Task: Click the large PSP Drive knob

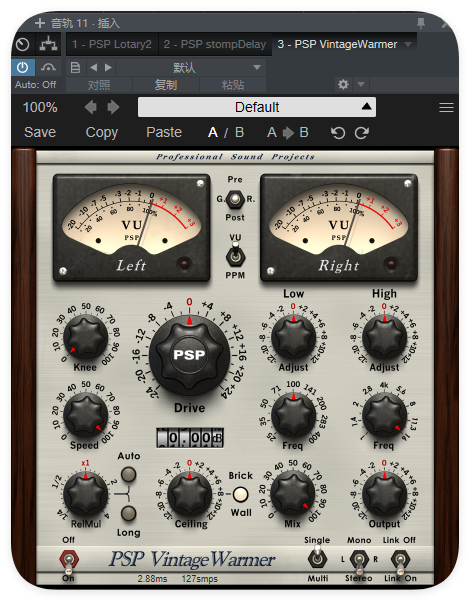Action: tap(189, 355)
